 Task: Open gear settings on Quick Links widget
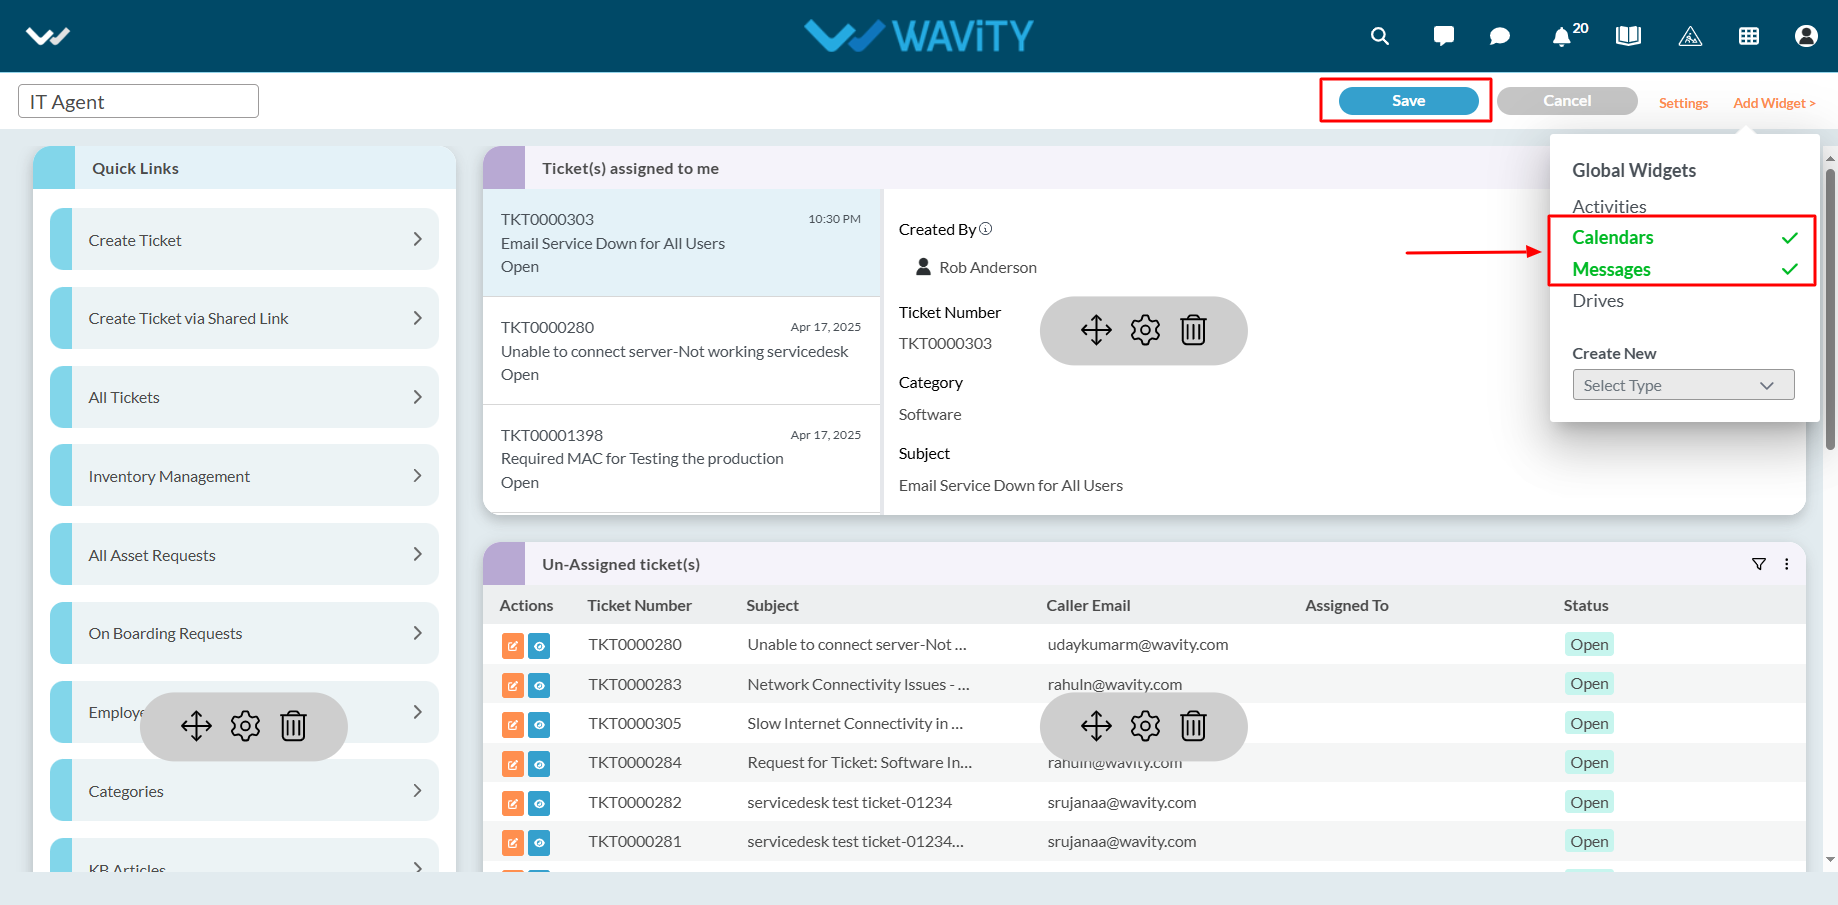click(245, 726)
